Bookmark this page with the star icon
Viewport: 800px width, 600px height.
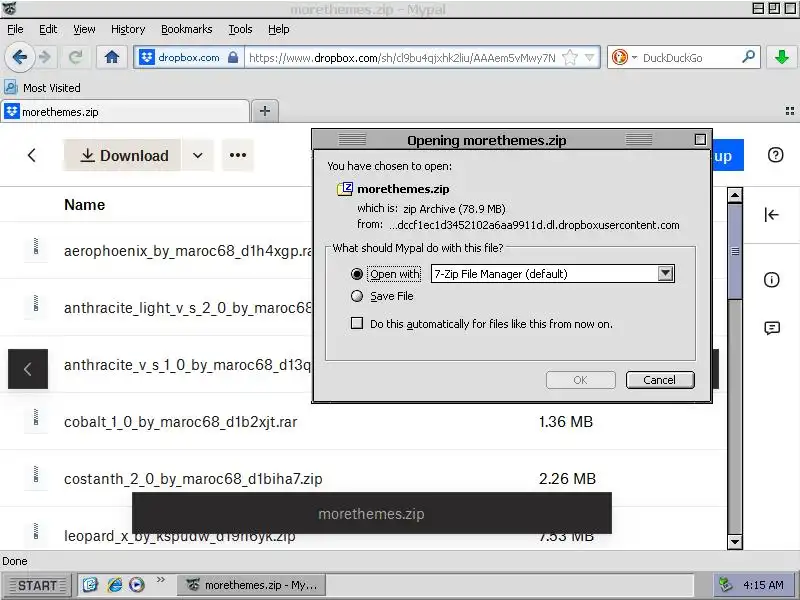tap(570, 58)
